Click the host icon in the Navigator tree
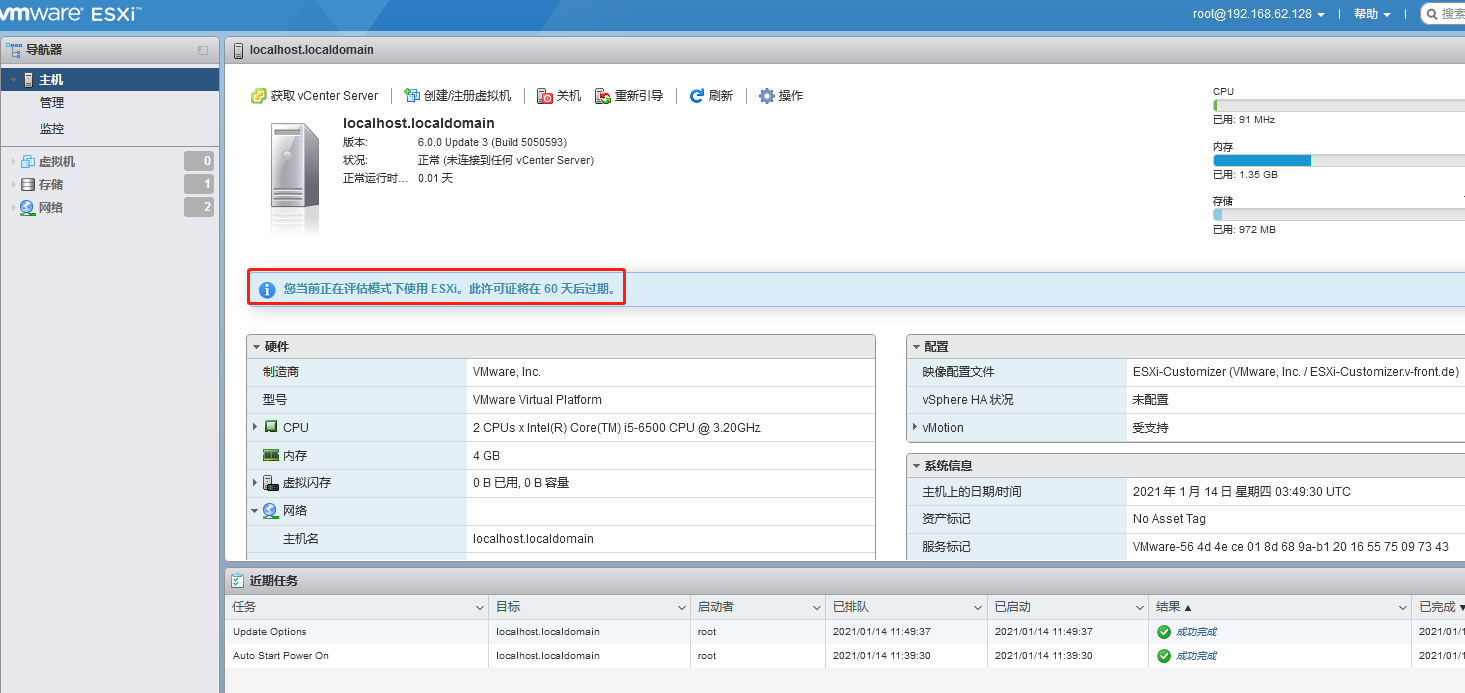The width and height of the screenshot is (1465, 693). click(x=28, y=79)
